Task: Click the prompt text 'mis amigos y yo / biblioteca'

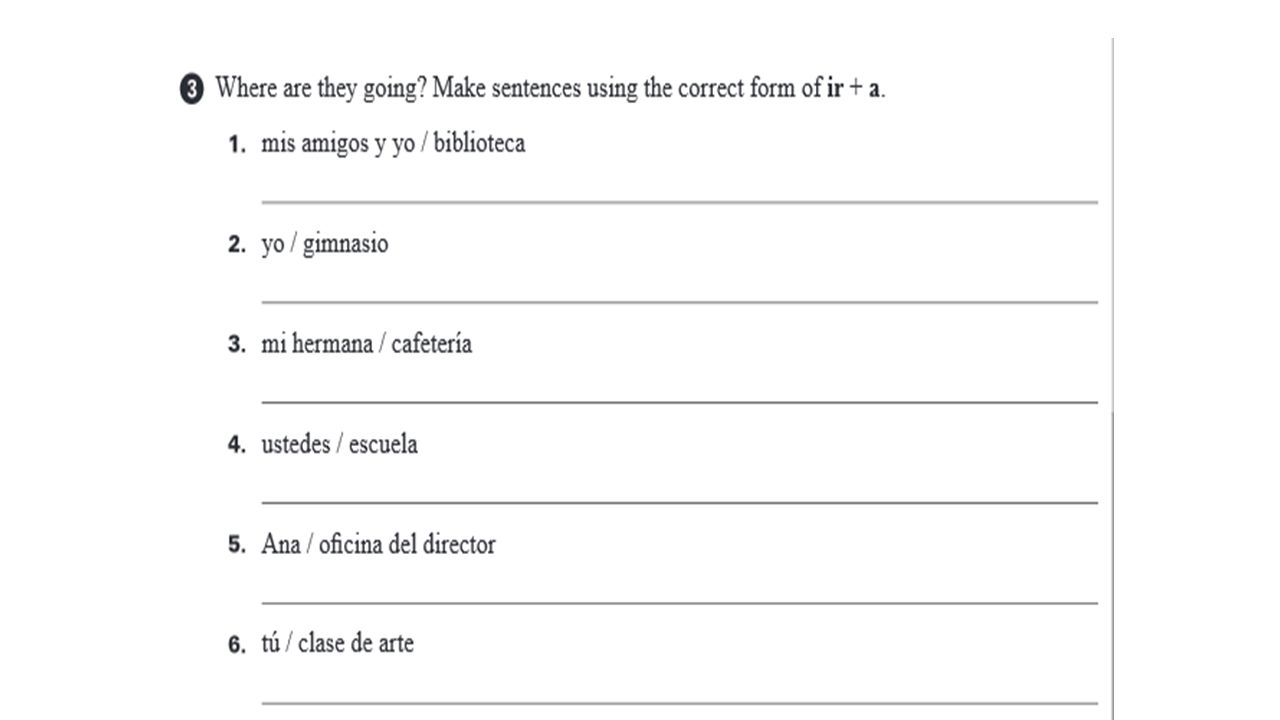Action: [x=393, y=144]
